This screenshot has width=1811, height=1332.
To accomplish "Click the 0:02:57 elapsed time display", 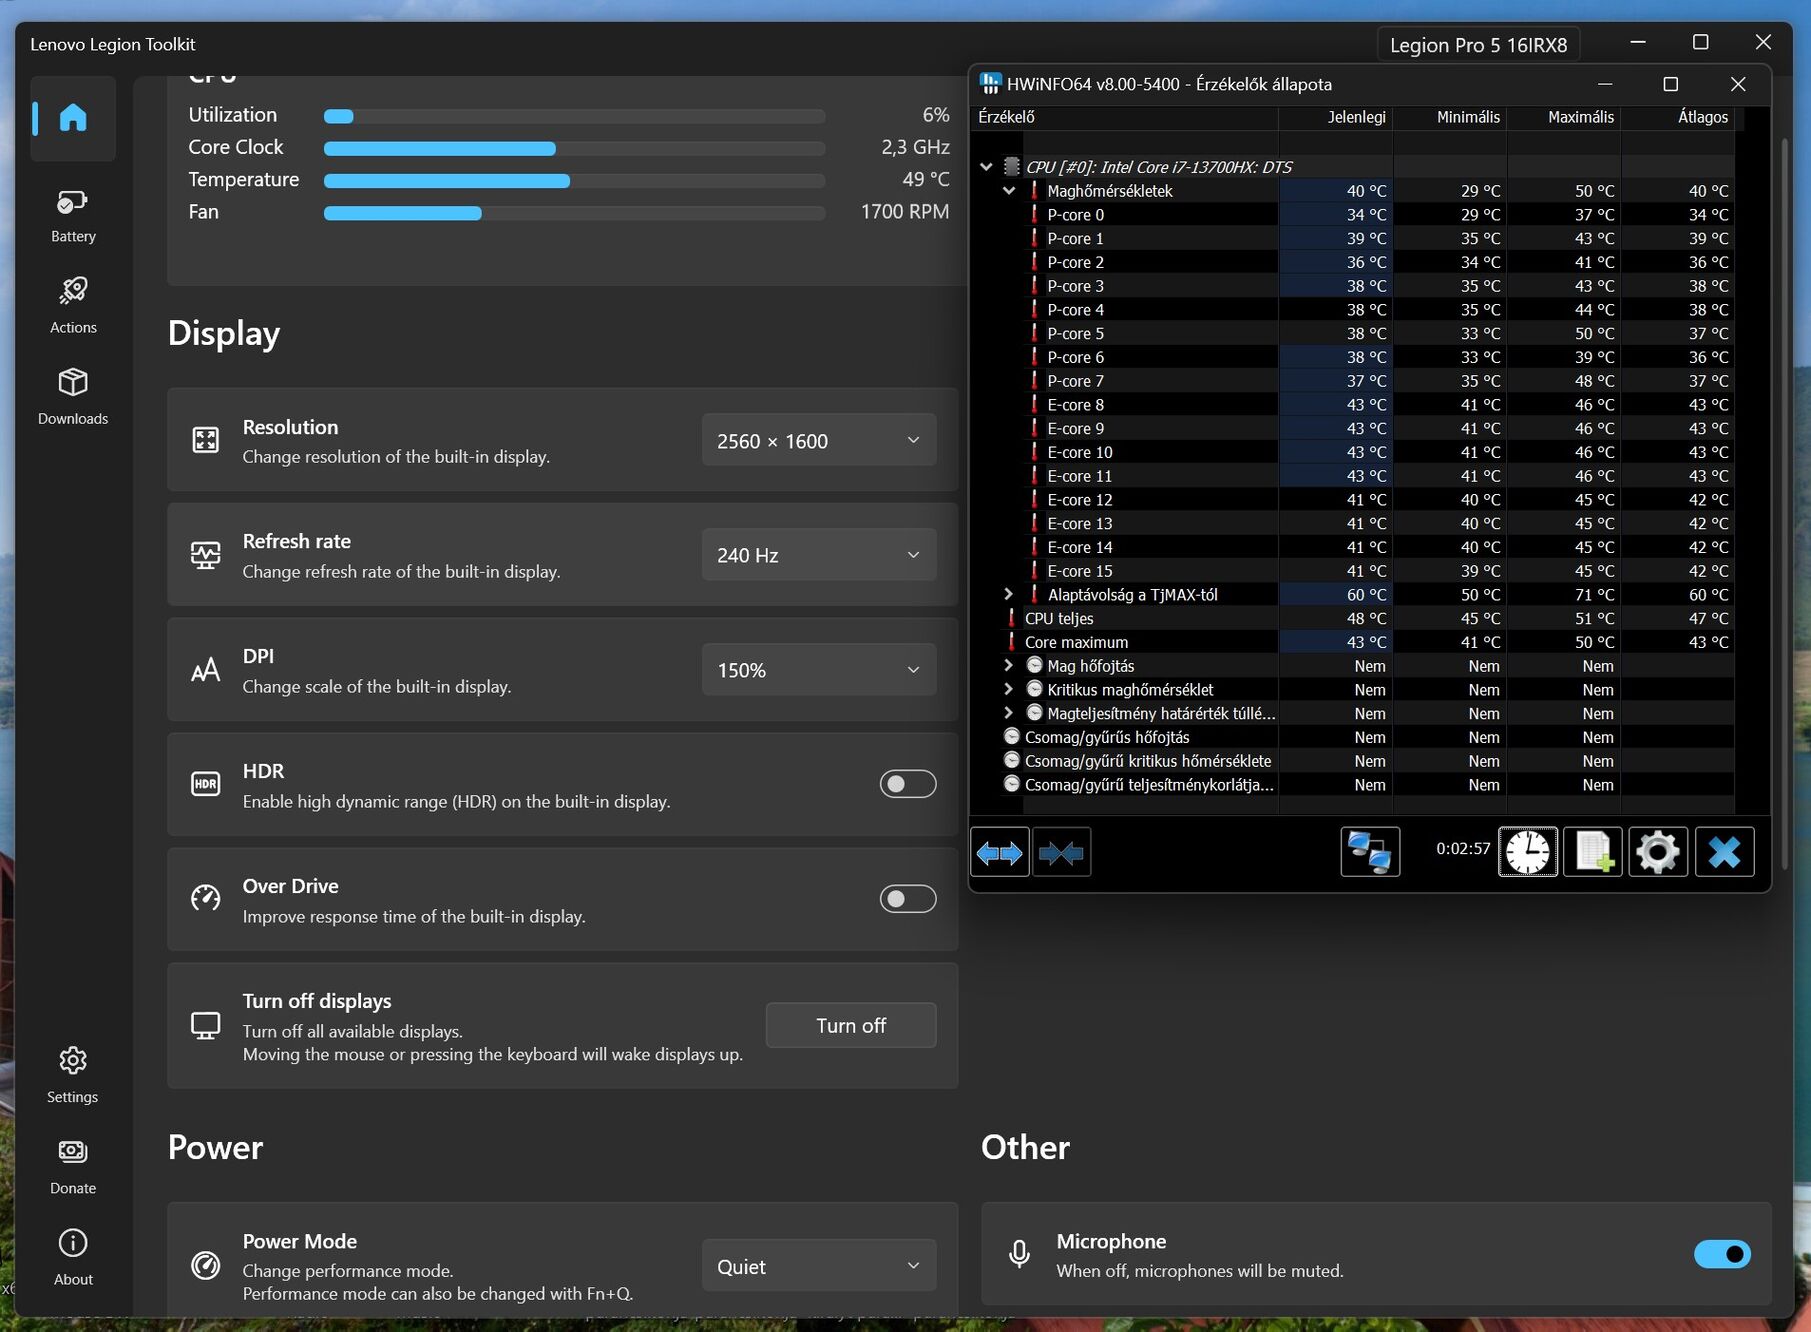I will point(1463,848).
